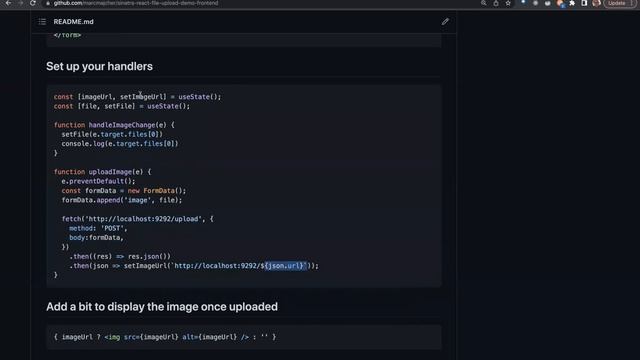
Task: Click the github.com address bar
Action: 136,3
